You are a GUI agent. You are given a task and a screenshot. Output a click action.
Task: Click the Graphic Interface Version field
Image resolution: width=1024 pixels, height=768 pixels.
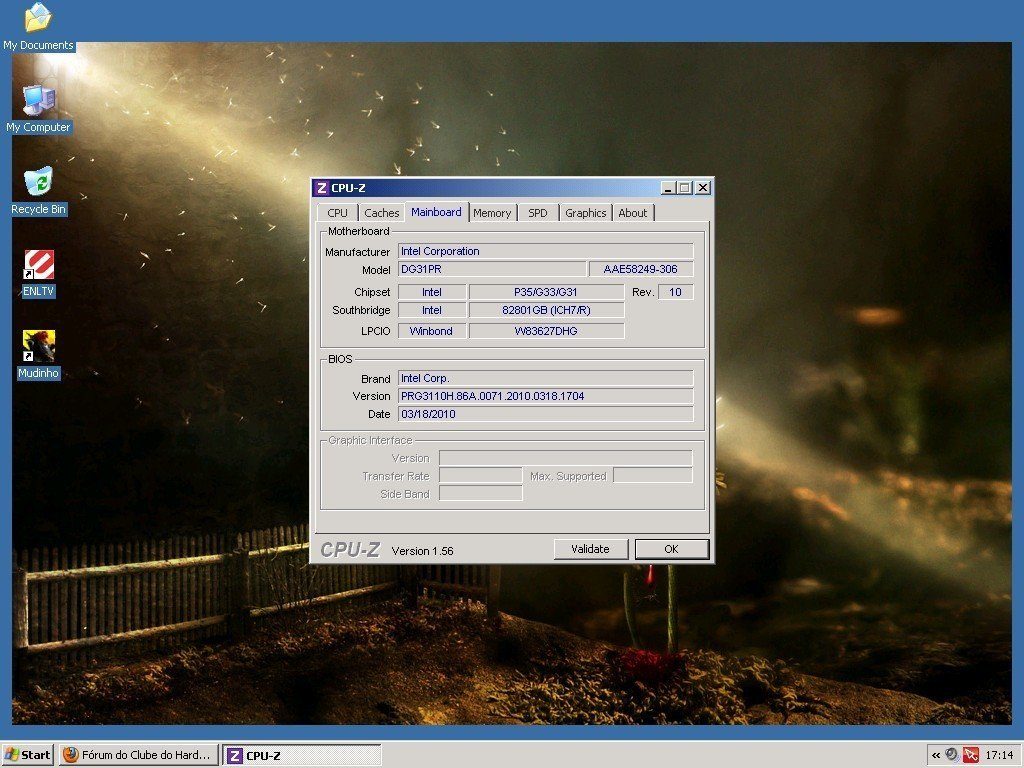566,458
